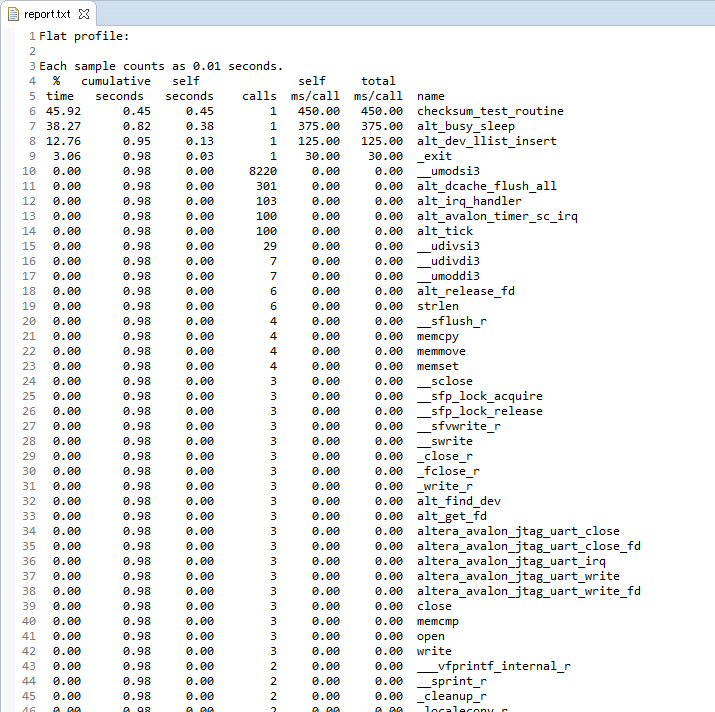Image resolution: width=715 pixels, height=712 pixels.
Task: Click the "name" column header
Action: click(431, 96)
